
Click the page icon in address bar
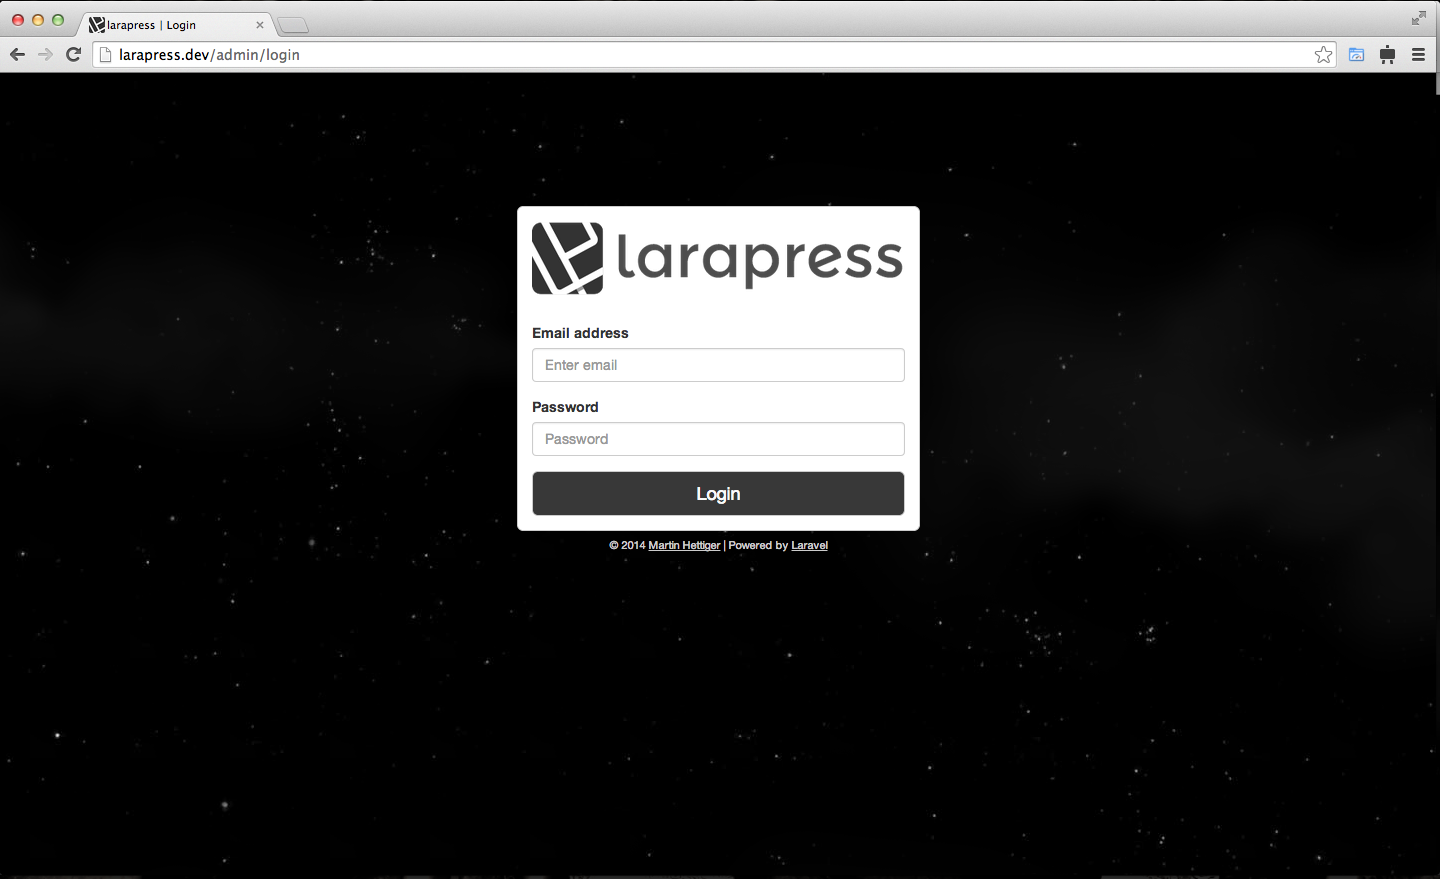[x=105, y=55]
